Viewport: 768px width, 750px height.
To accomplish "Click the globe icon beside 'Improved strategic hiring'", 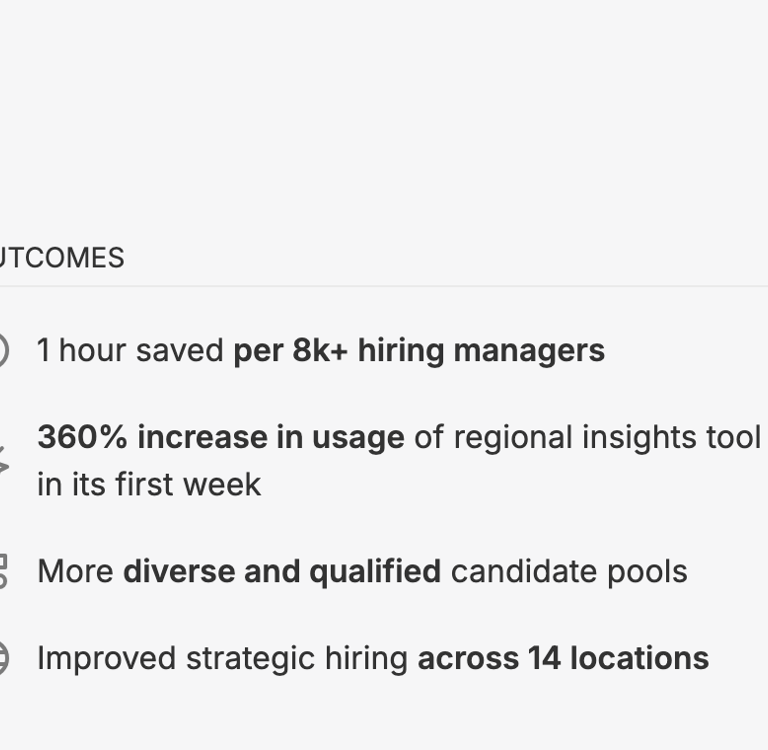I will 4,658.
